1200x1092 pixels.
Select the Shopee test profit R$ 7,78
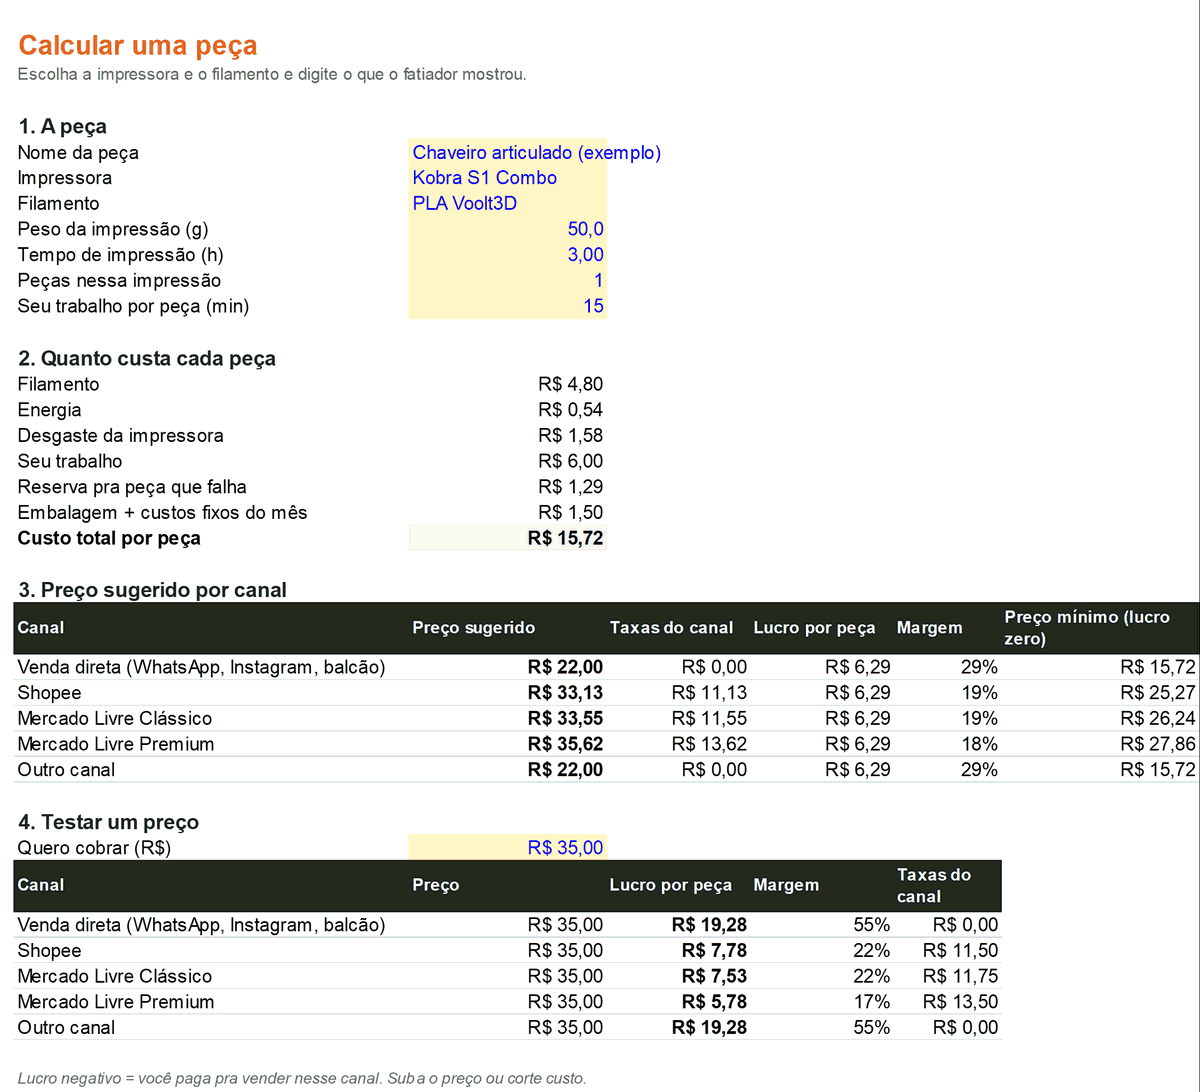(714, 951)
